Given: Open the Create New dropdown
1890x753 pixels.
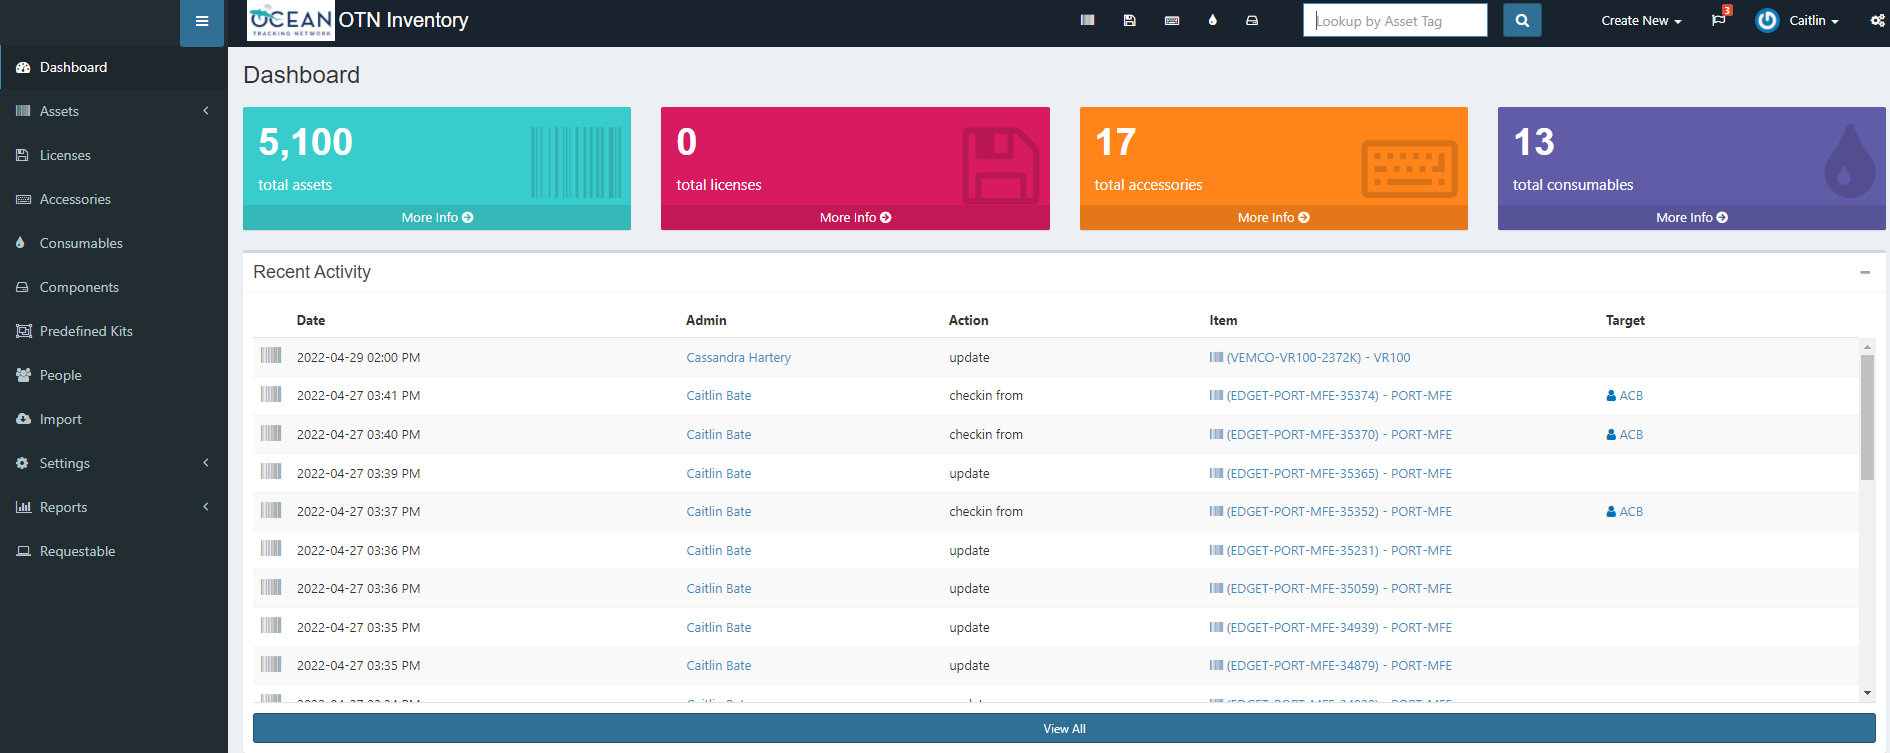Looking at the screenshot, I should tap(1641, 20).
